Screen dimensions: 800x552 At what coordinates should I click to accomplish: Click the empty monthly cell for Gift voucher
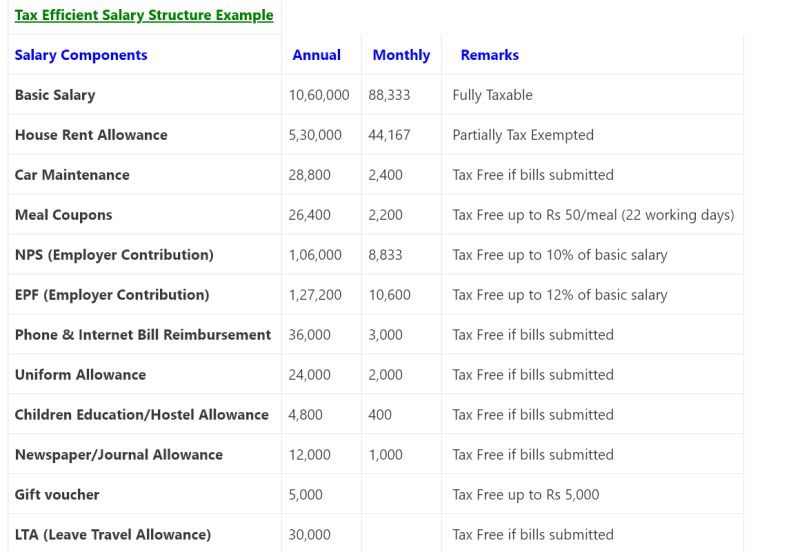(x=401, y=495)
